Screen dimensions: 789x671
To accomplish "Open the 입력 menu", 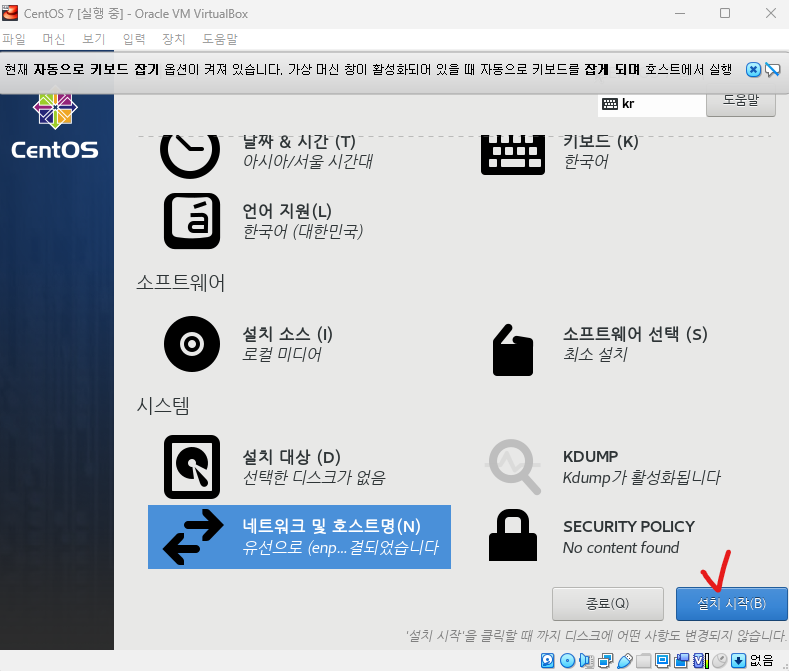I will point(134,39).
